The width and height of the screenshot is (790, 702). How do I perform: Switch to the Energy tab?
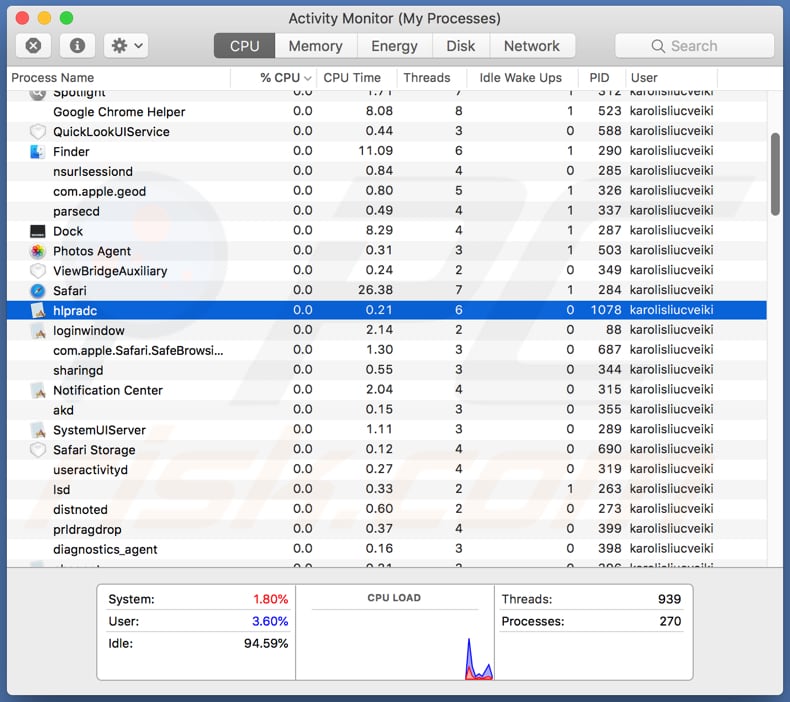click(x=394, y=46)
